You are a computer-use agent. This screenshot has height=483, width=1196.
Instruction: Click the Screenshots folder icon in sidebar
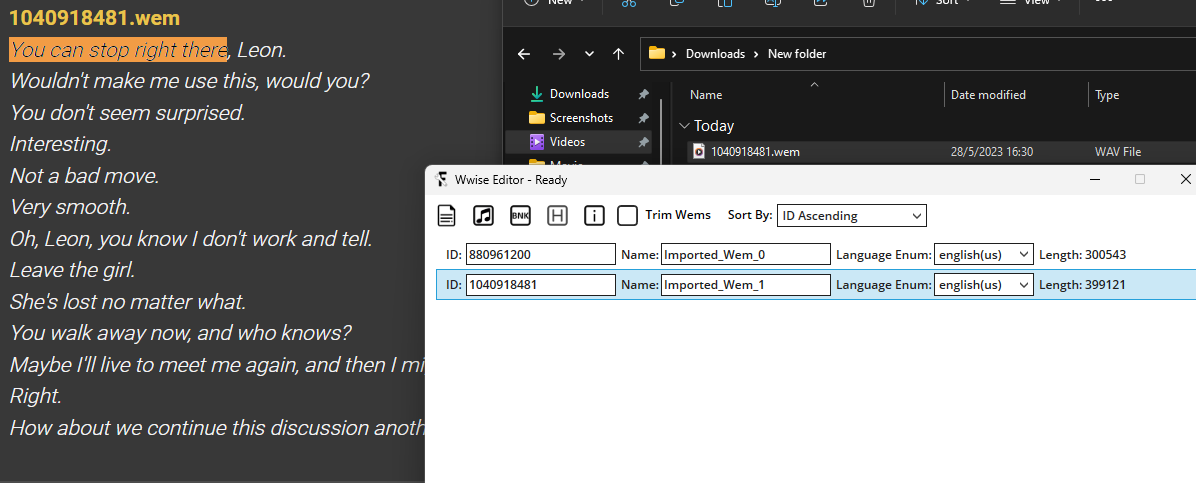[x=537, y=118]
